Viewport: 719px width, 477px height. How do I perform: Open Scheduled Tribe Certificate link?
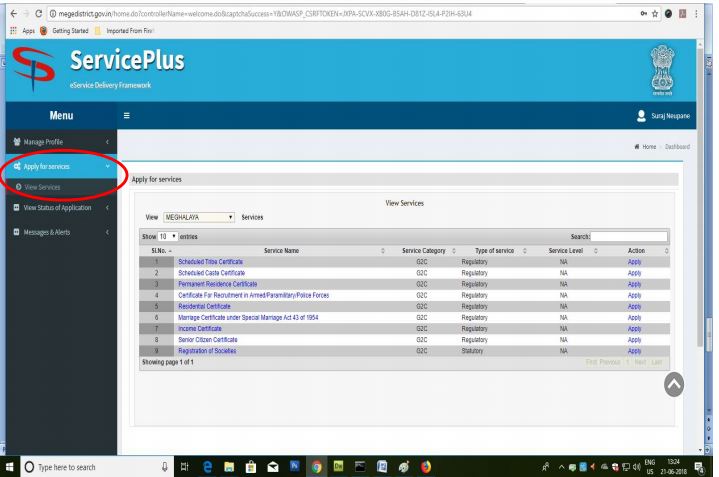[217, 261]
